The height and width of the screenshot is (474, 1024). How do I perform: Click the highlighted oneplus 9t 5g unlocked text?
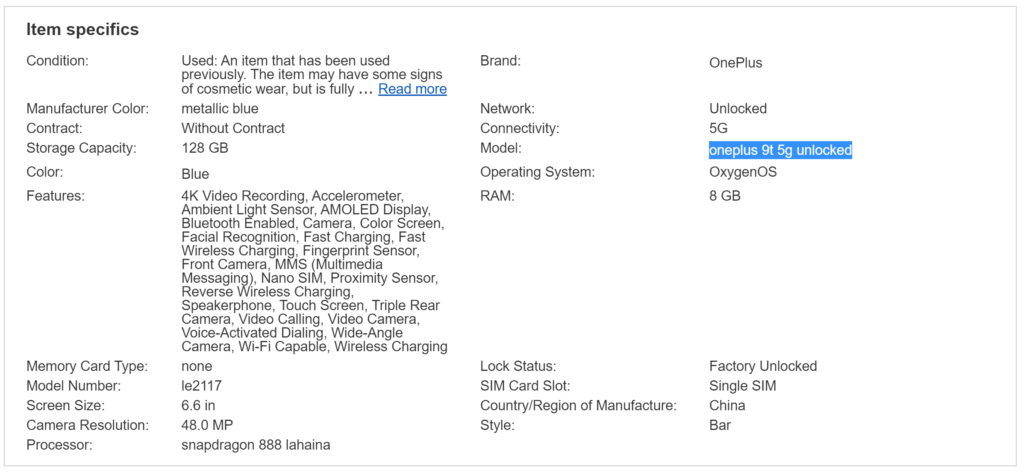pos(780,150)
